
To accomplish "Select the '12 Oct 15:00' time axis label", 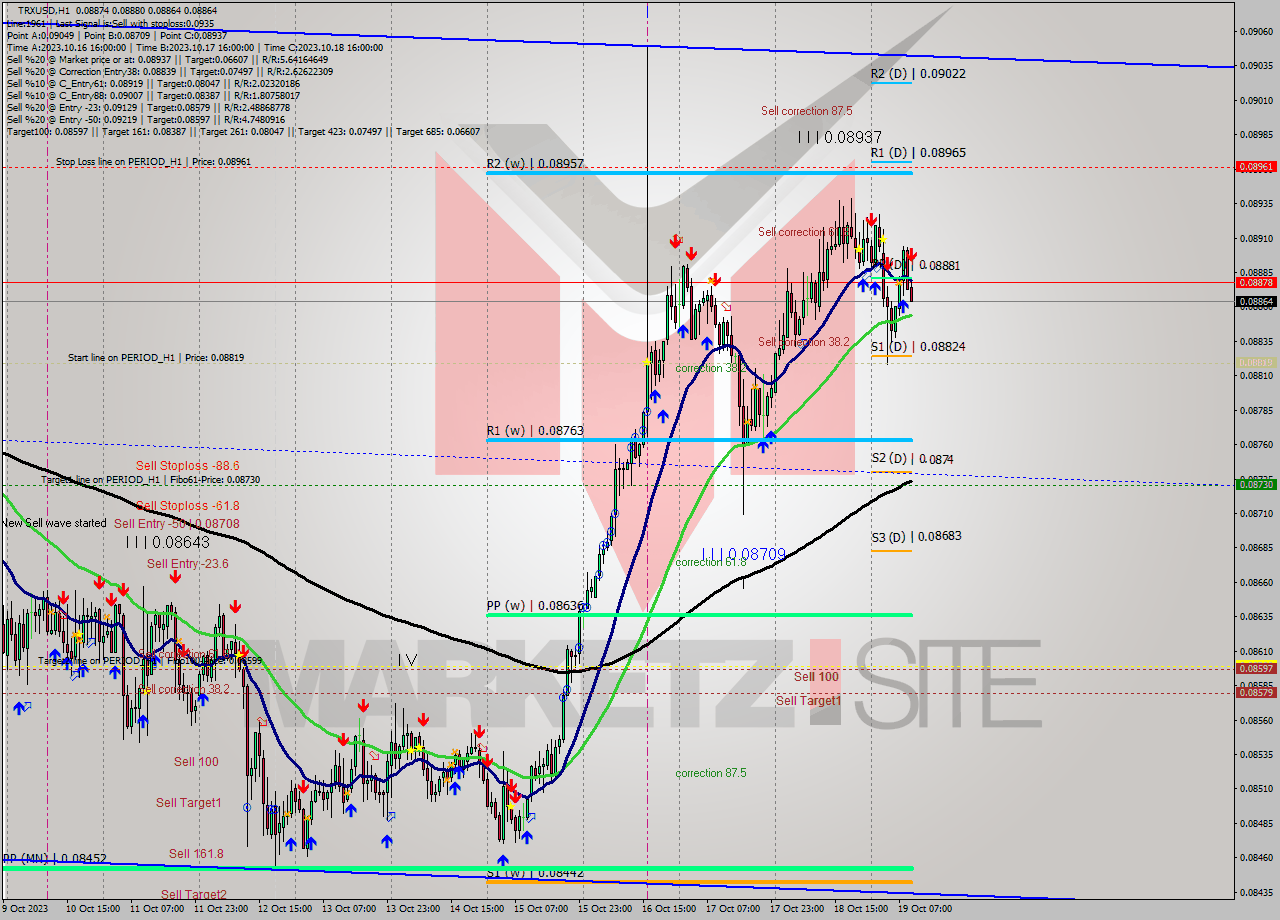I will point(283,909).
